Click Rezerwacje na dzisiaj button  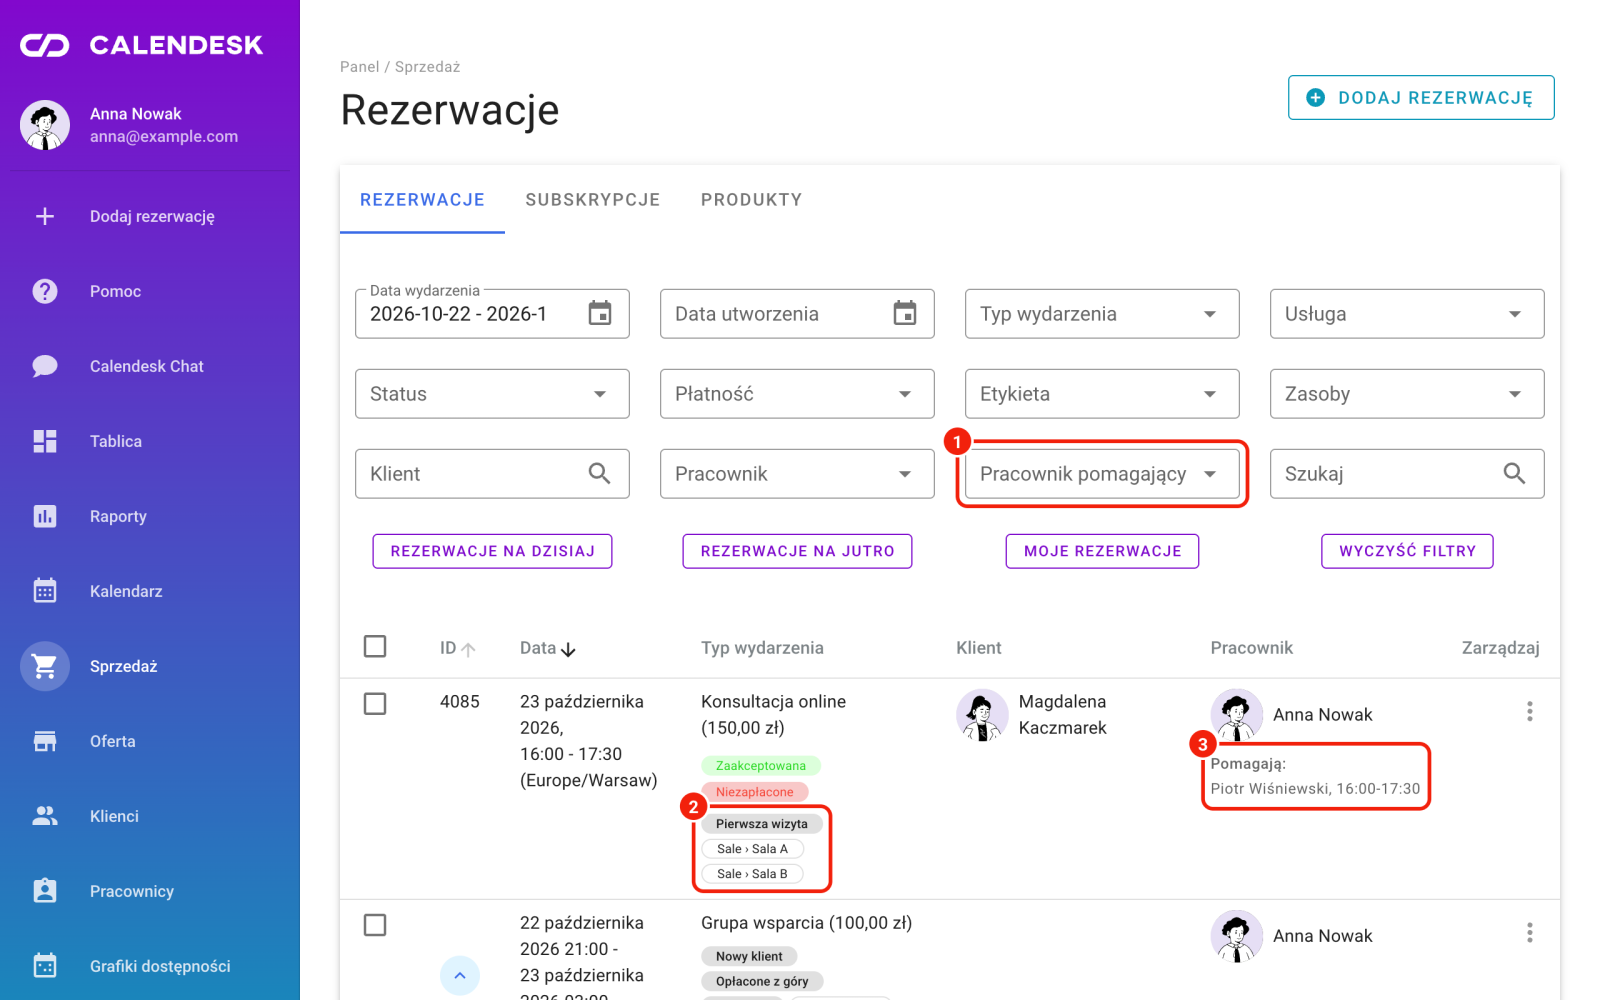(x=492, y=551)
